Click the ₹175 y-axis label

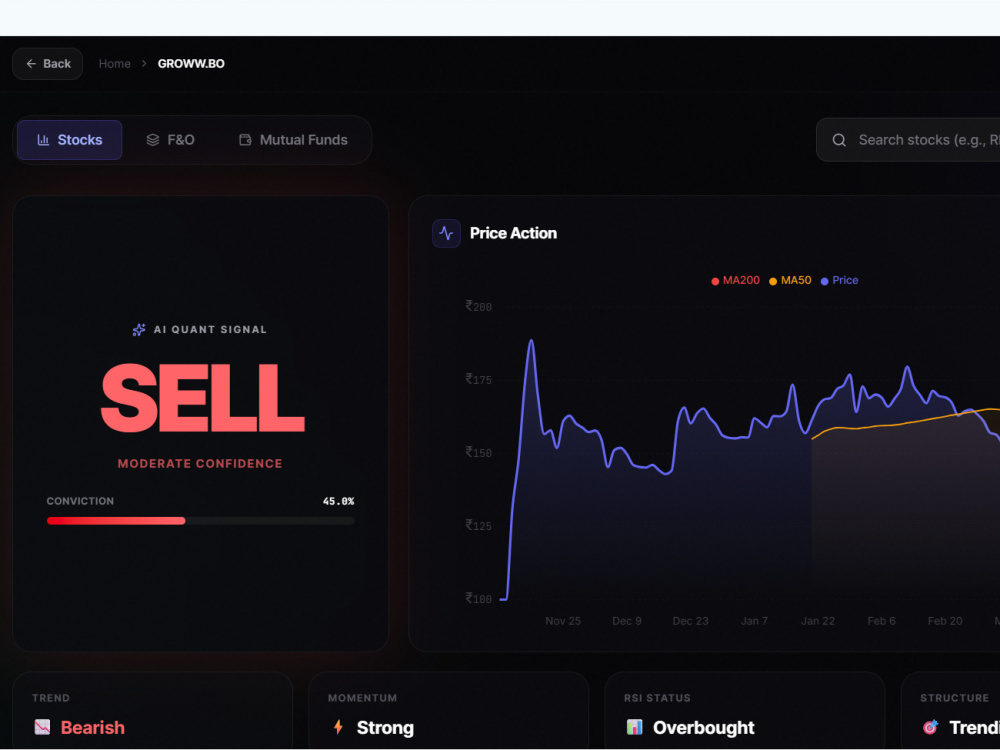pos(478,380)
